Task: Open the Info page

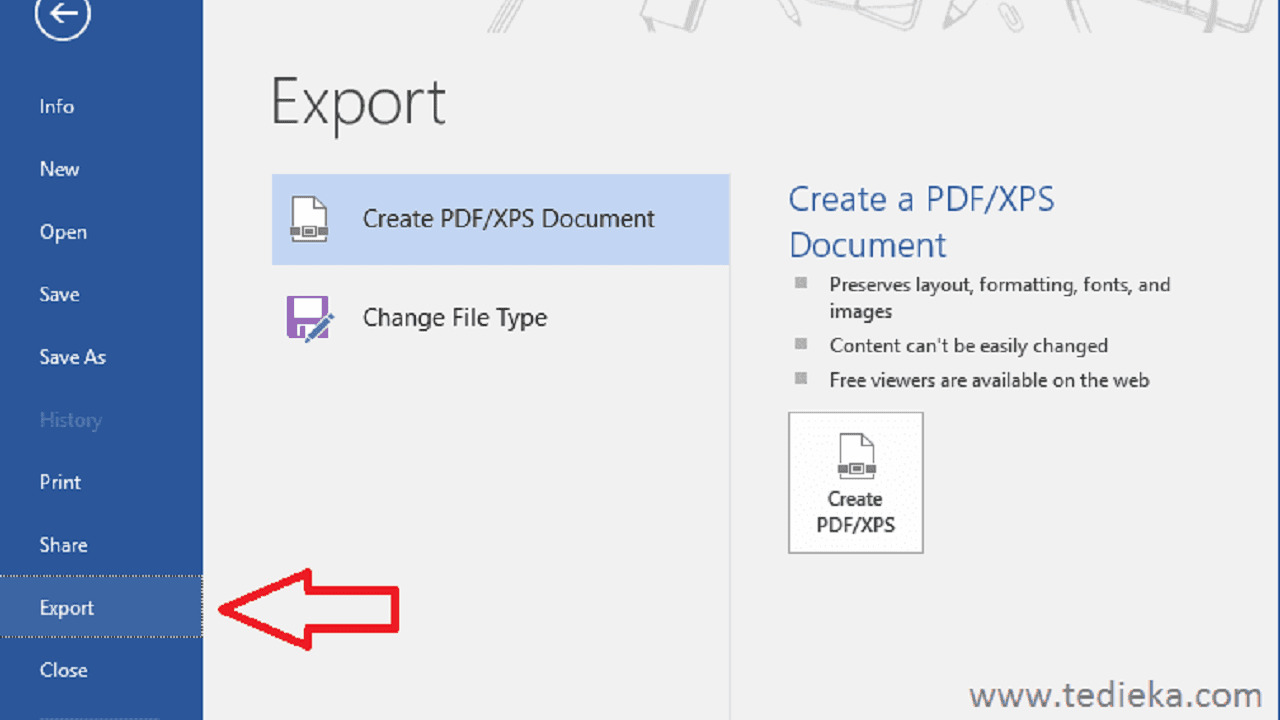Action: pyautogui.click(x=56, y=106)
